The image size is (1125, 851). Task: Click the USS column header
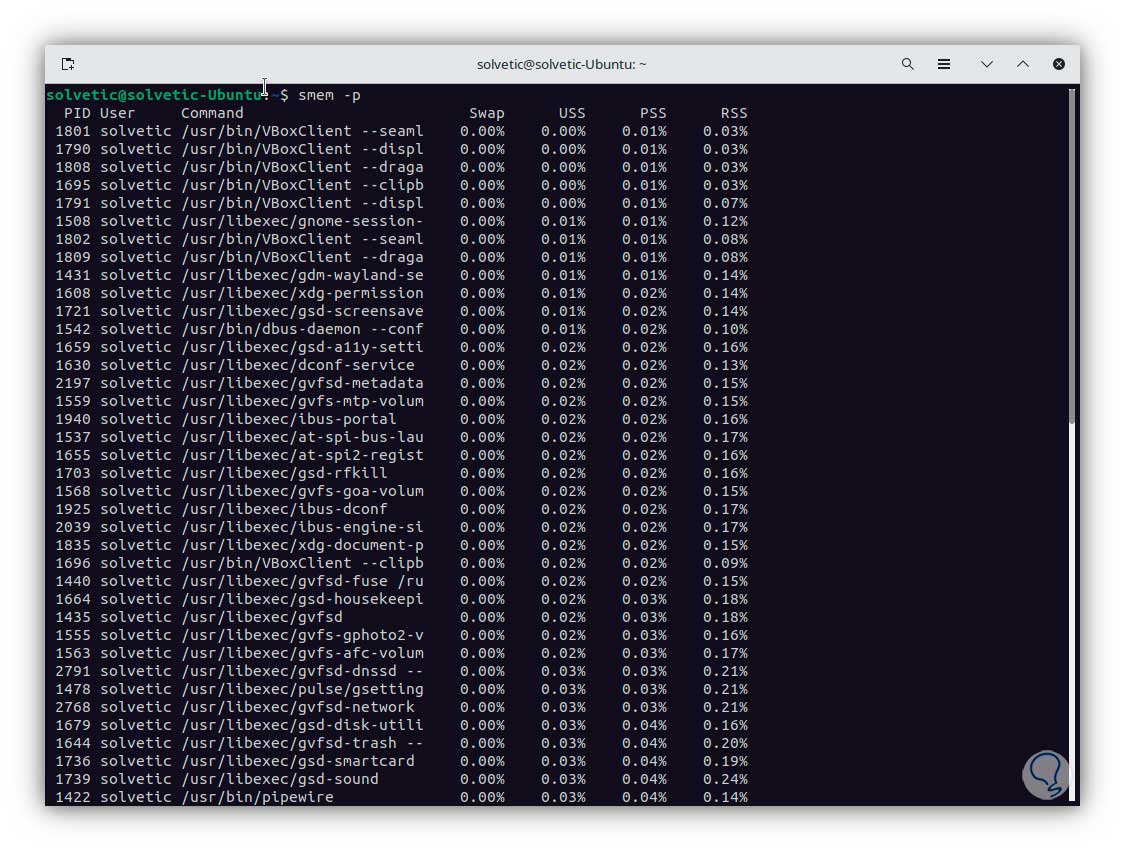tap(572, 113)
